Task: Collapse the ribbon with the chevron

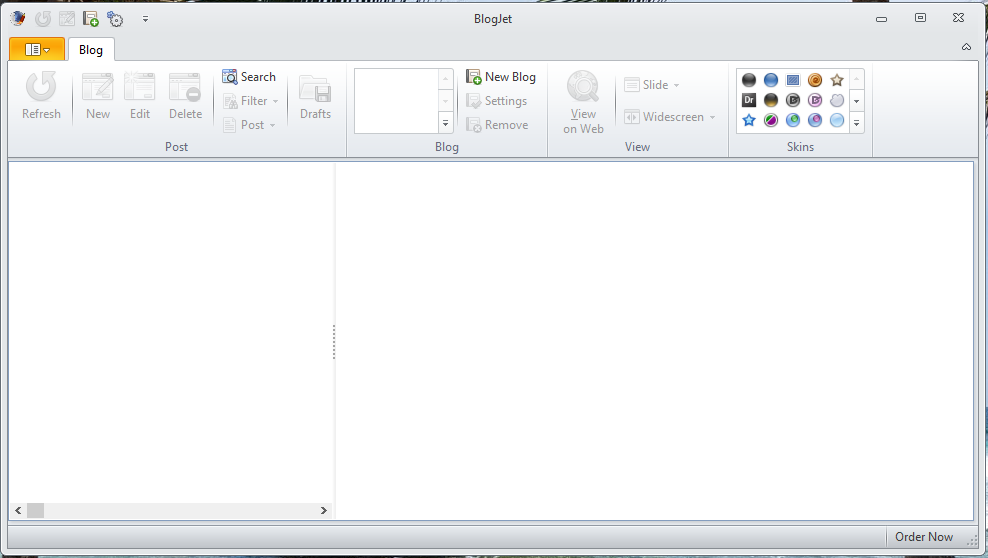Action: pos(966,47)
